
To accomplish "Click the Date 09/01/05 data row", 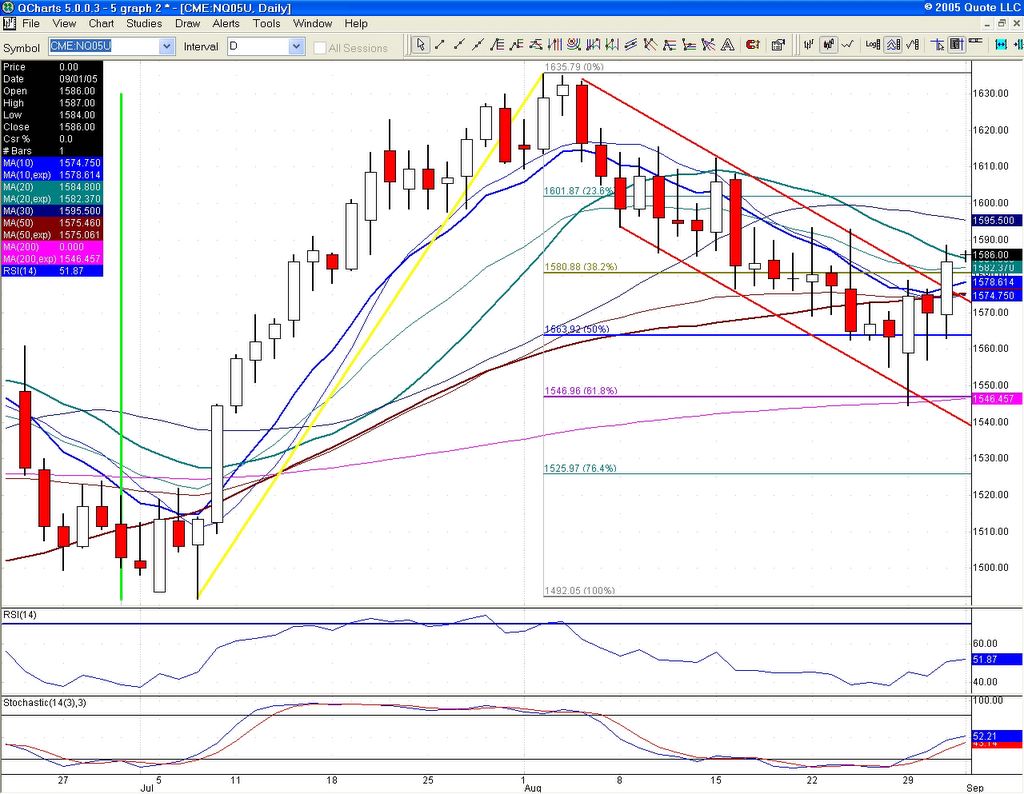I will click(52, 79).
